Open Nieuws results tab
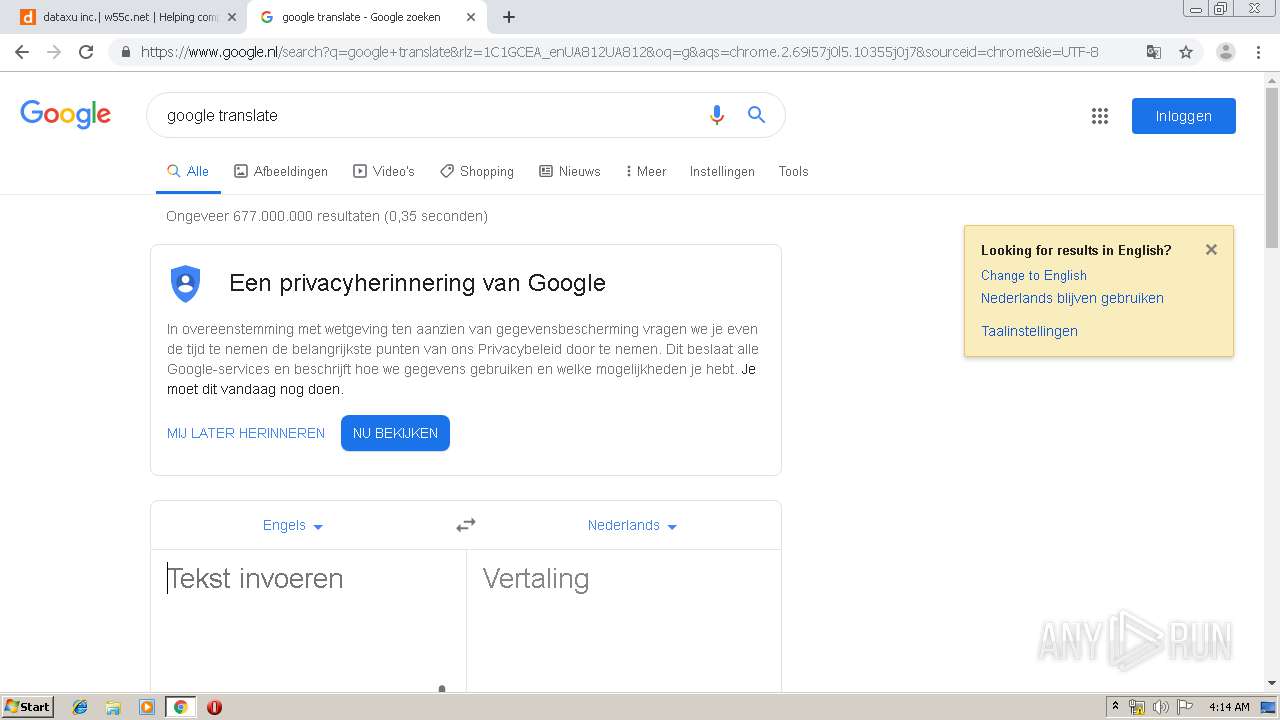Viewport: 1280px width, 720px height. [x=570, y=171]
